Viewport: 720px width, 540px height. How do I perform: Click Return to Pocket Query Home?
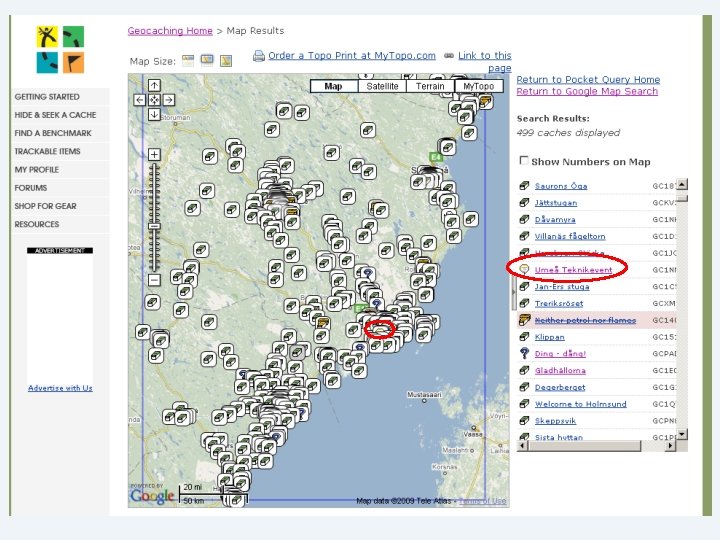click(588, 79)
